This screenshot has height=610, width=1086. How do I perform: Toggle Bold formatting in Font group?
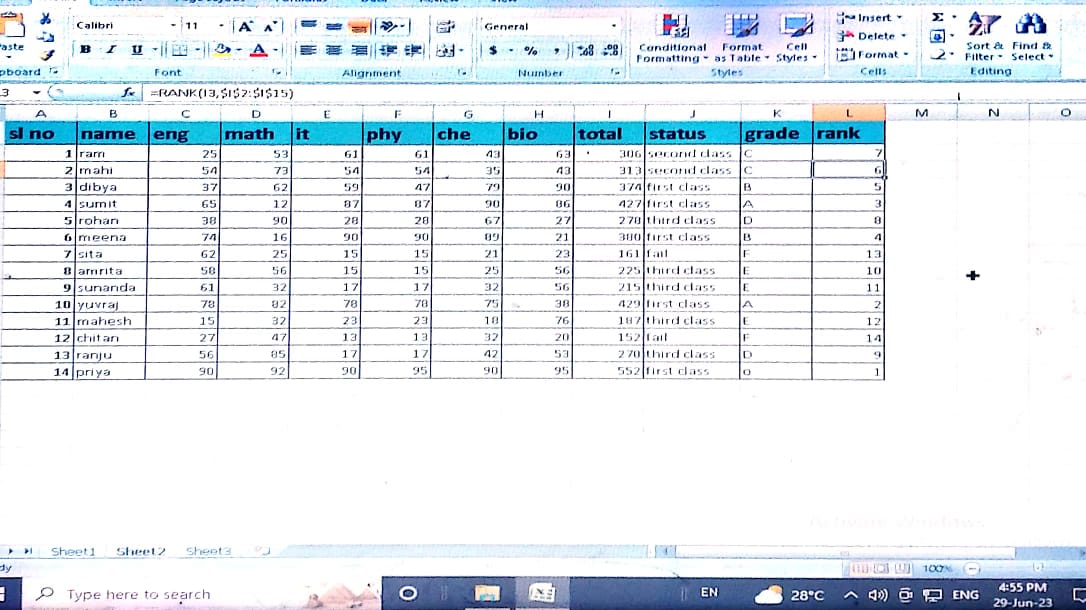pyautogui.click(x=86, y=50)
